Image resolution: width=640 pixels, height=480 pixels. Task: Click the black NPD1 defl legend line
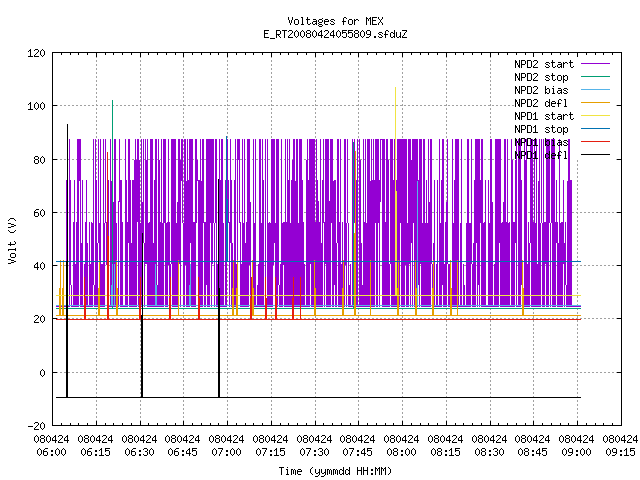(x=595, y=155)
